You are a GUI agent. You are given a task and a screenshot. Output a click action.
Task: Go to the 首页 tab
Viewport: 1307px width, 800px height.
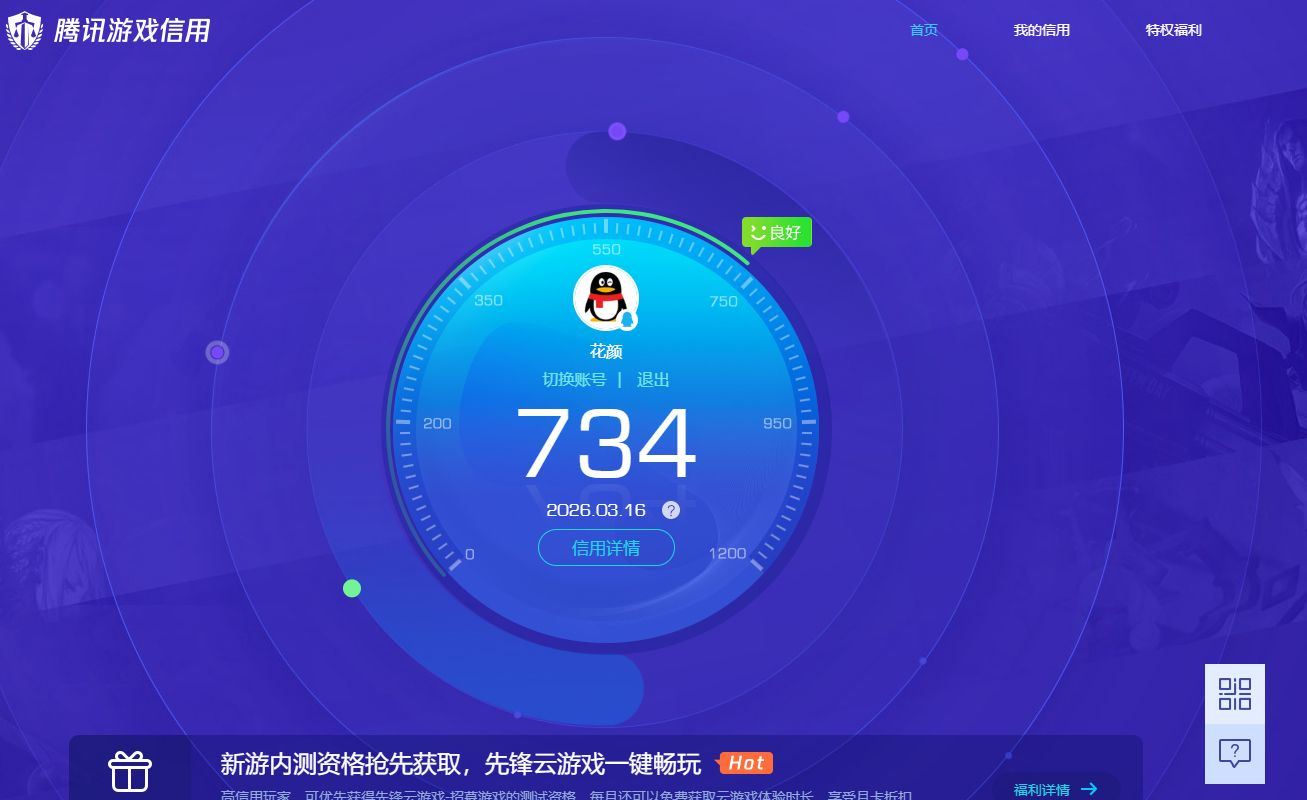[x=924, y=30]
